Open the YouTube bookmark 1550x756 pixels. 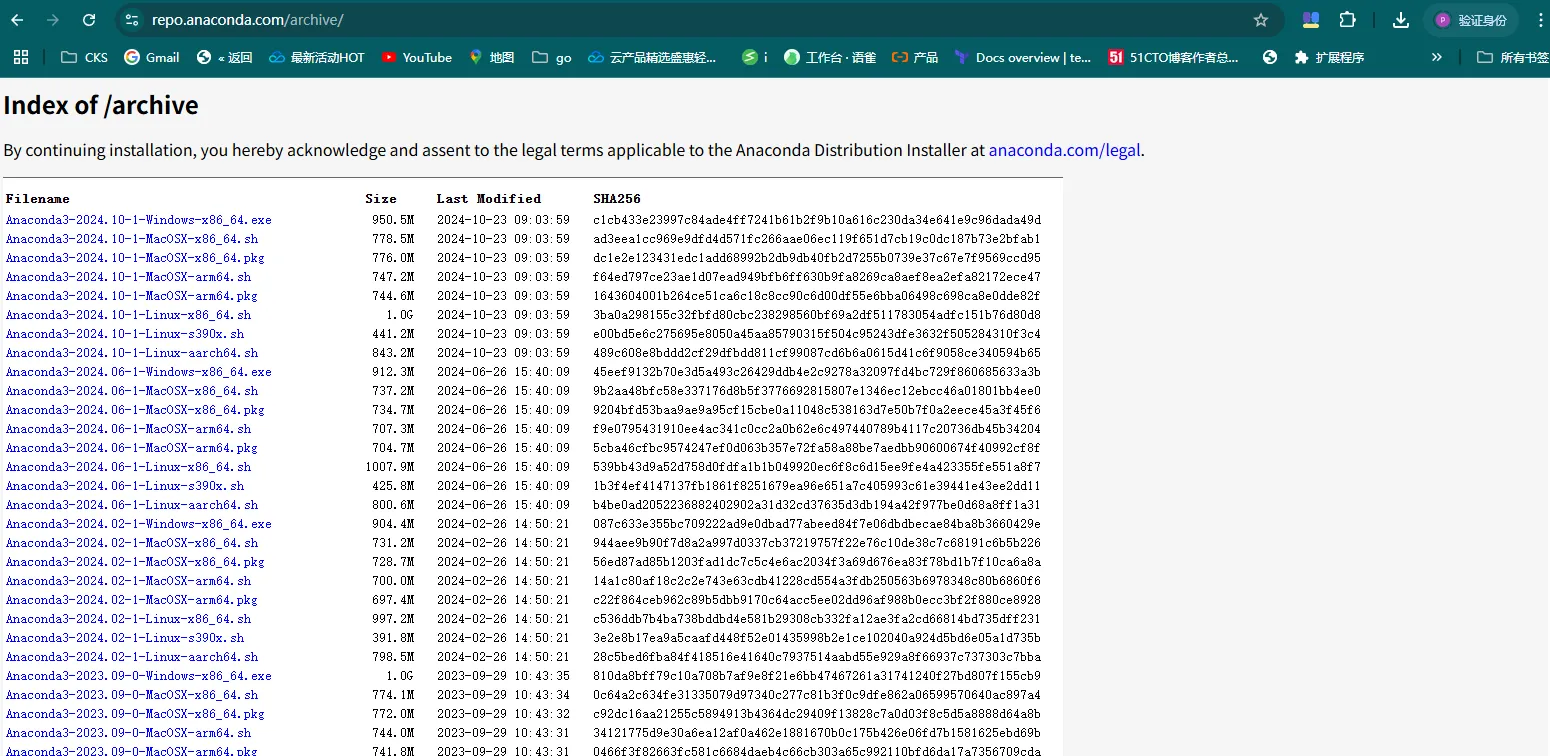point(417,57)
